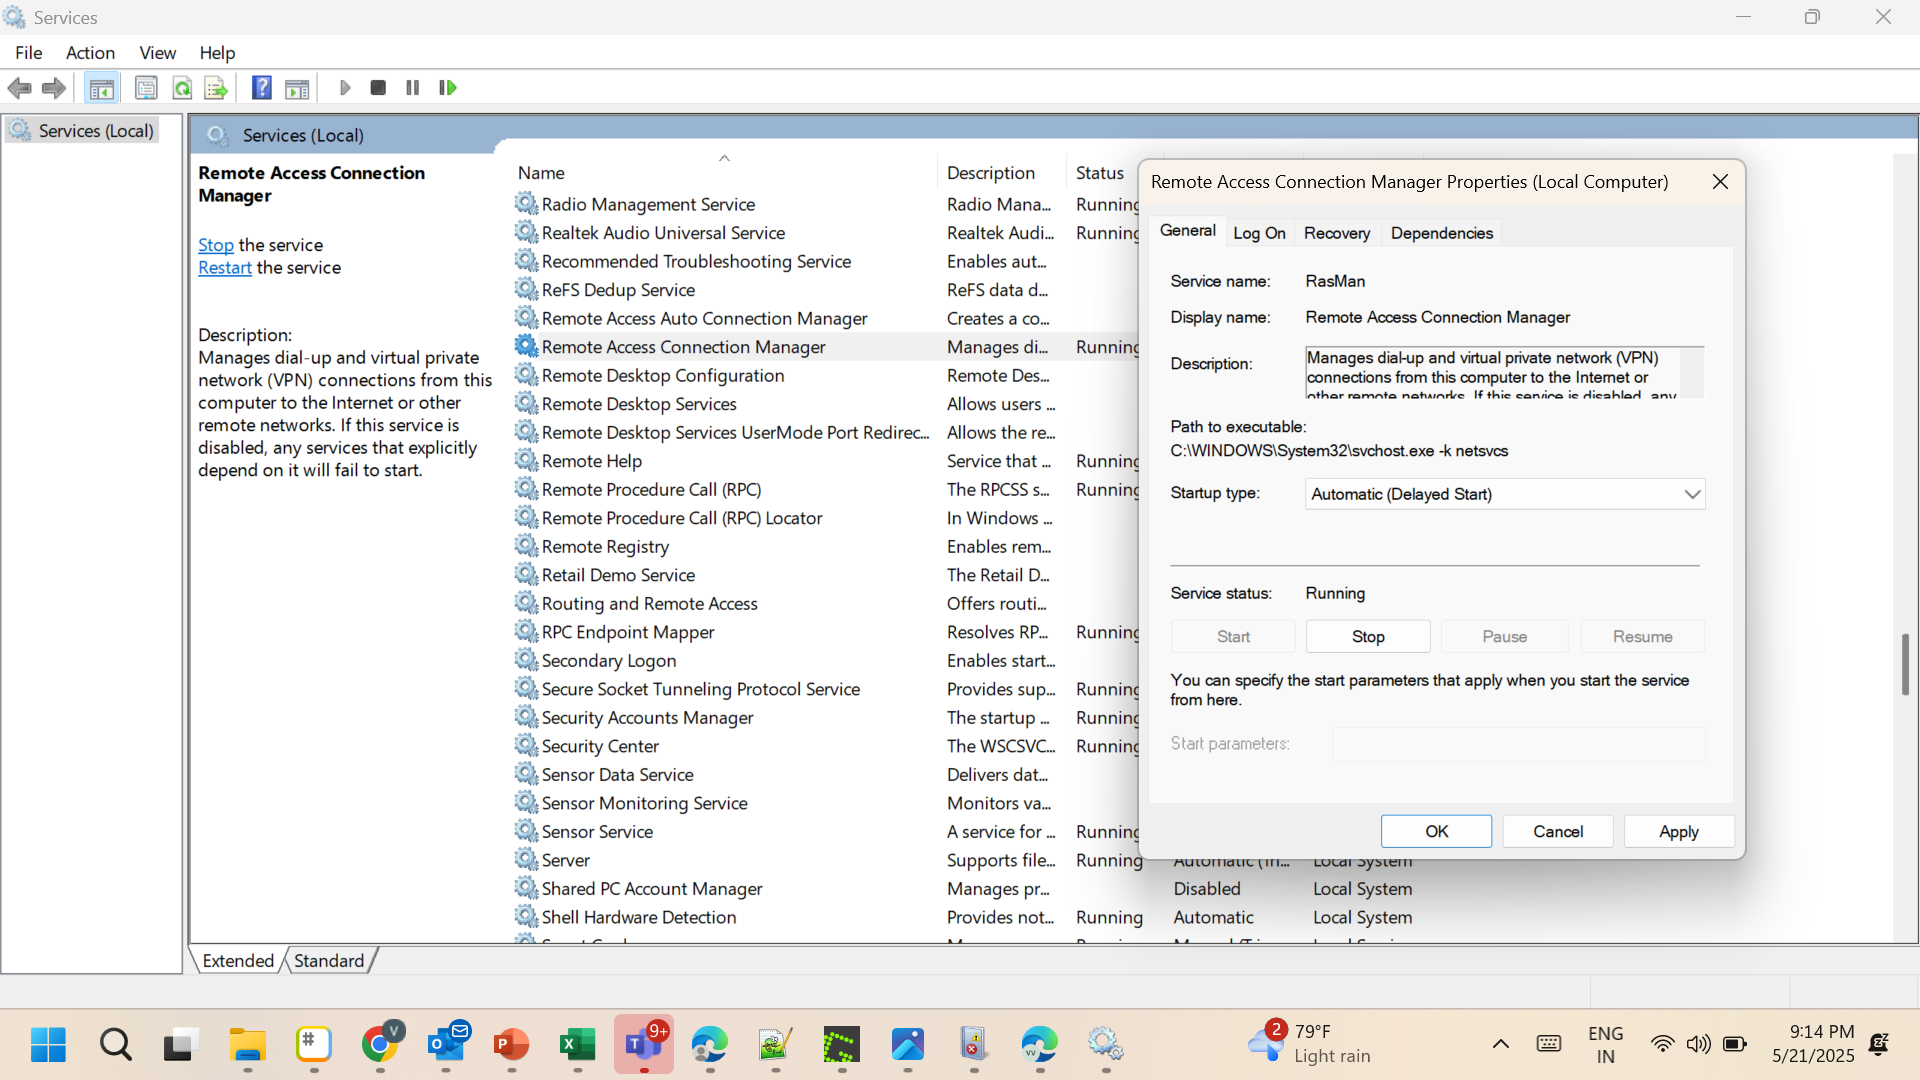Open the Action menu
Screen dimensions: 1920x1080
tap(90, 53)
